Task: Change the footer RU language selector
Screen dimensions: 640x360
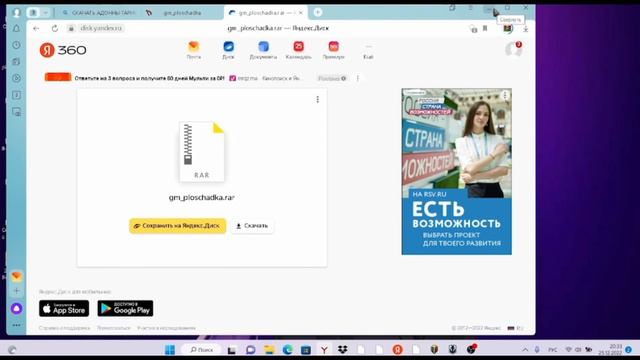Action: 516,328
